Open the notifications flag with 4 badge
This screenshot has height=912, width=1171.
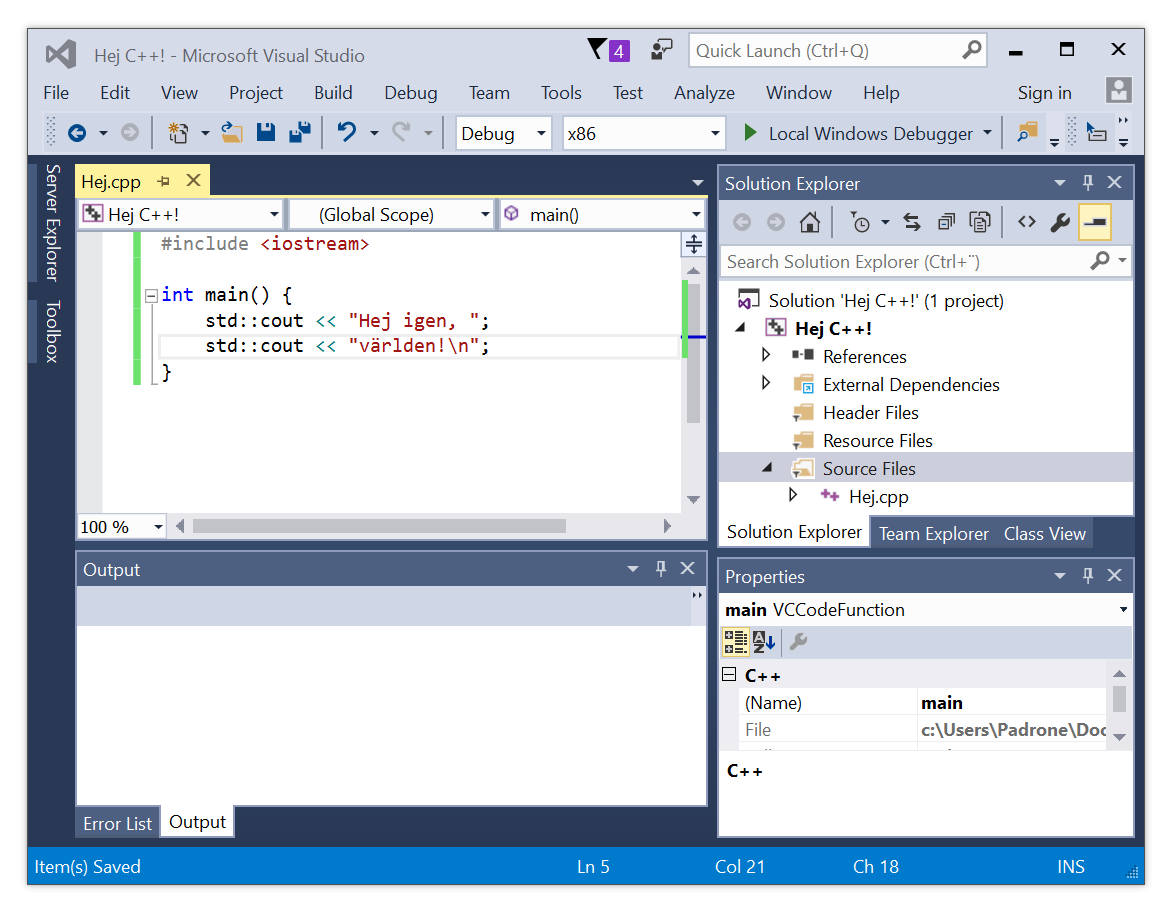pyautogui.click(x=609, y=51)
